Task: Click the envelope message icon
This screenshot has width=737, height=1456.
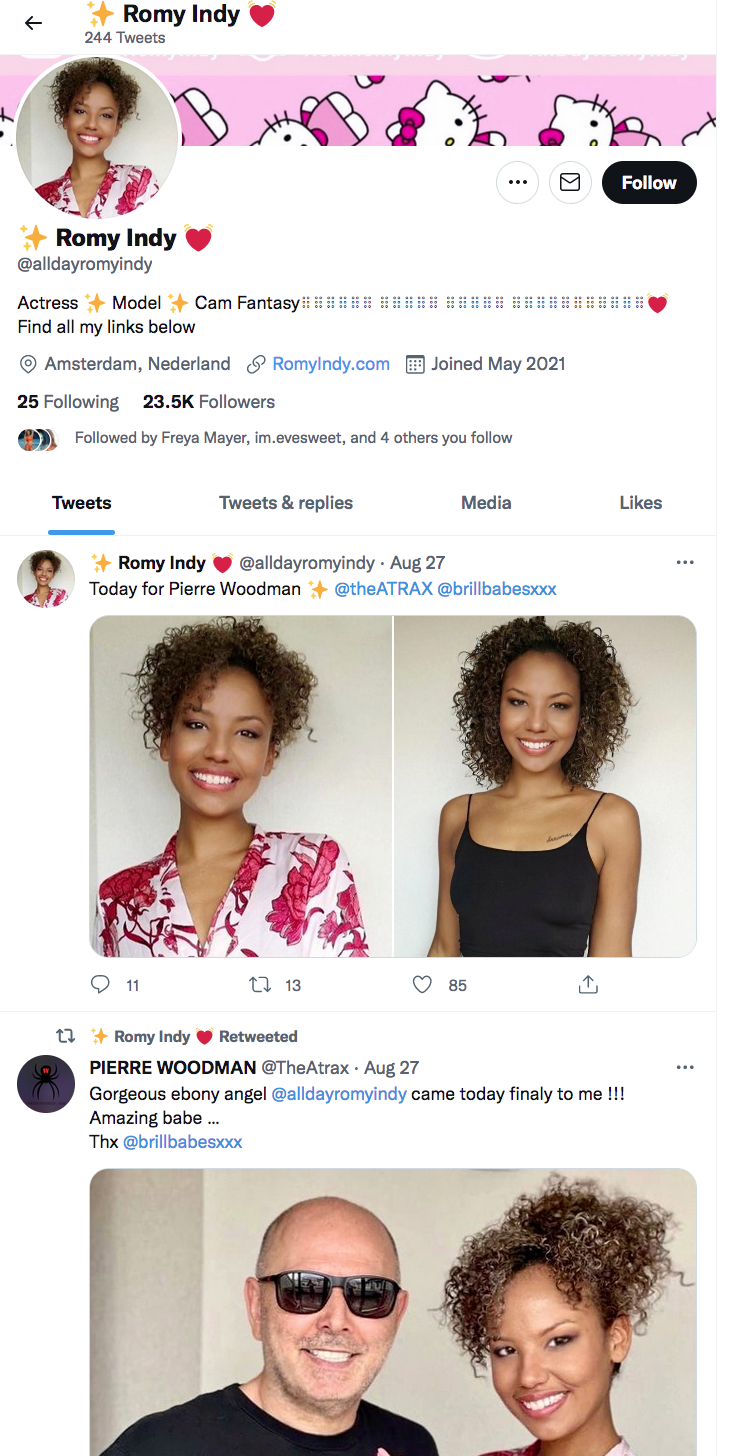Action: (570, 183)
